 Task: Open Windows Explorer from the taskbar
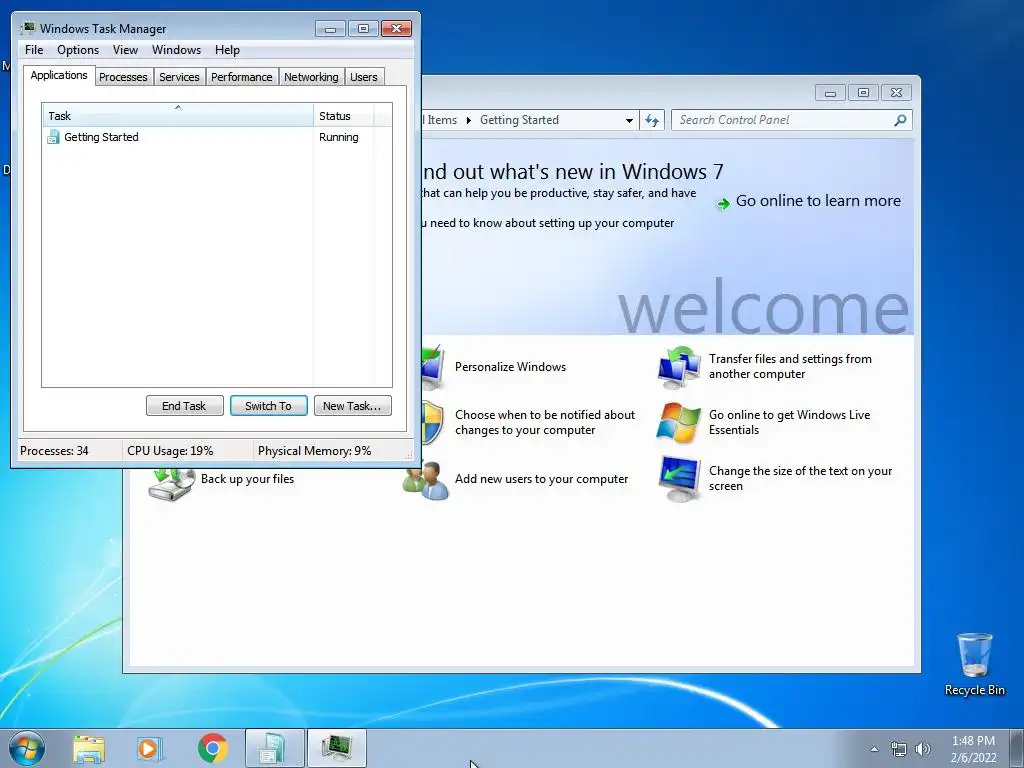[x=89, y=748]
